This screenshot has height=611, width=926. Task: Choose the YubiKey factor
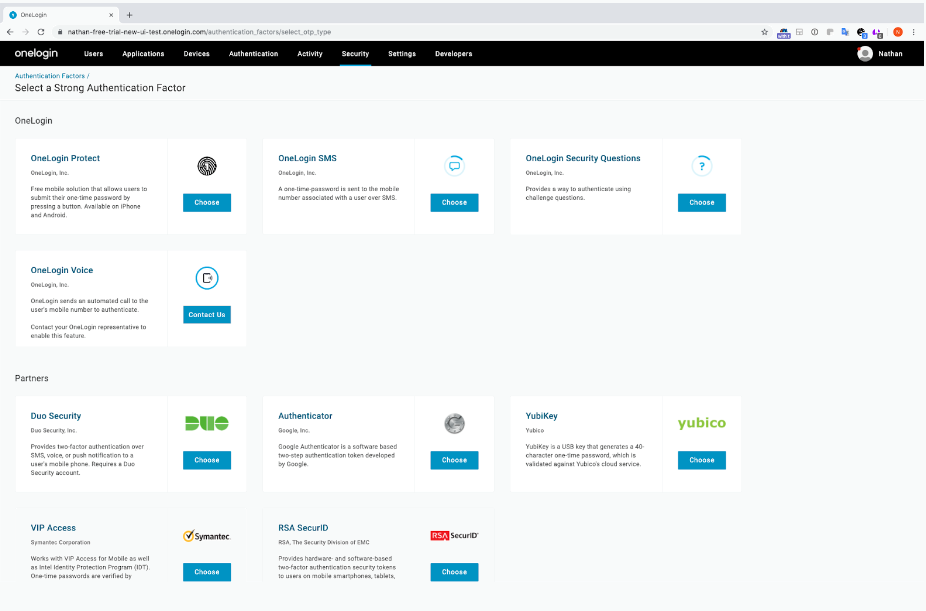point(702,460)
